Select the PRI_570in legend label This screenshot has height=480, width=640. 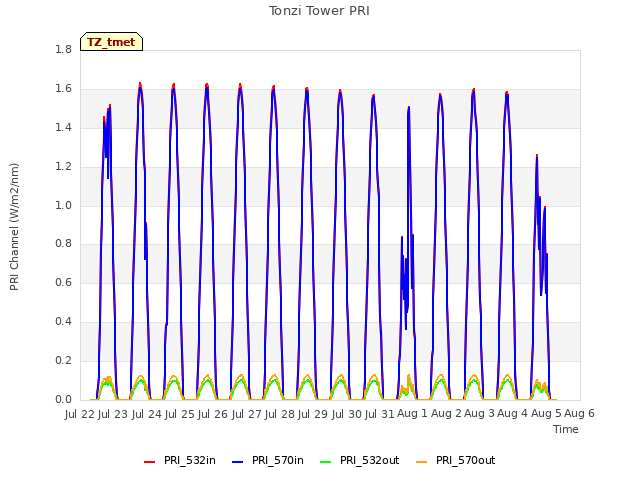[278, 460]
